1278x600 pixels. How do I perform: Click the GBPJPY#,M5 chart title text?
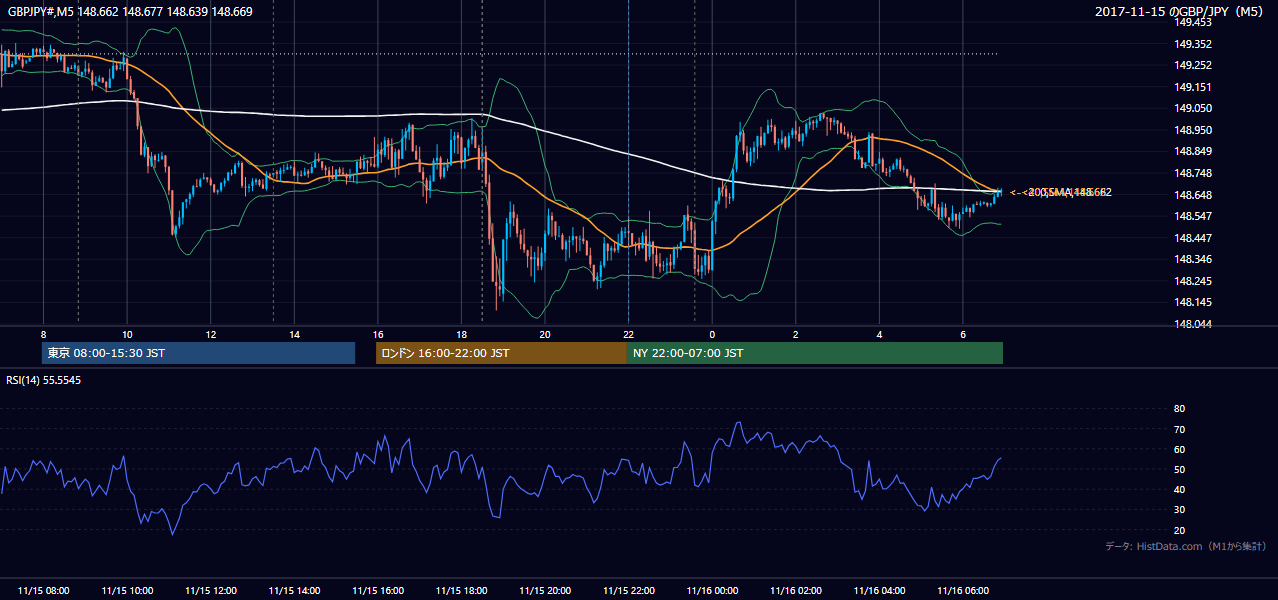pyautogui.click(x=130, y=12)
